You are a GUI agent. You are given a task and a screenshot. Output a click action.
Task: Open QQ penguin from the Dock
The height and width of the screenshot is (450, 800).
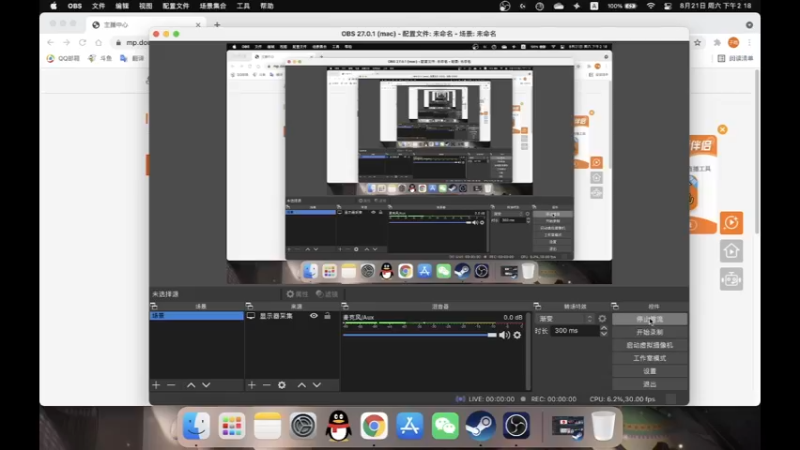point(338,426)
